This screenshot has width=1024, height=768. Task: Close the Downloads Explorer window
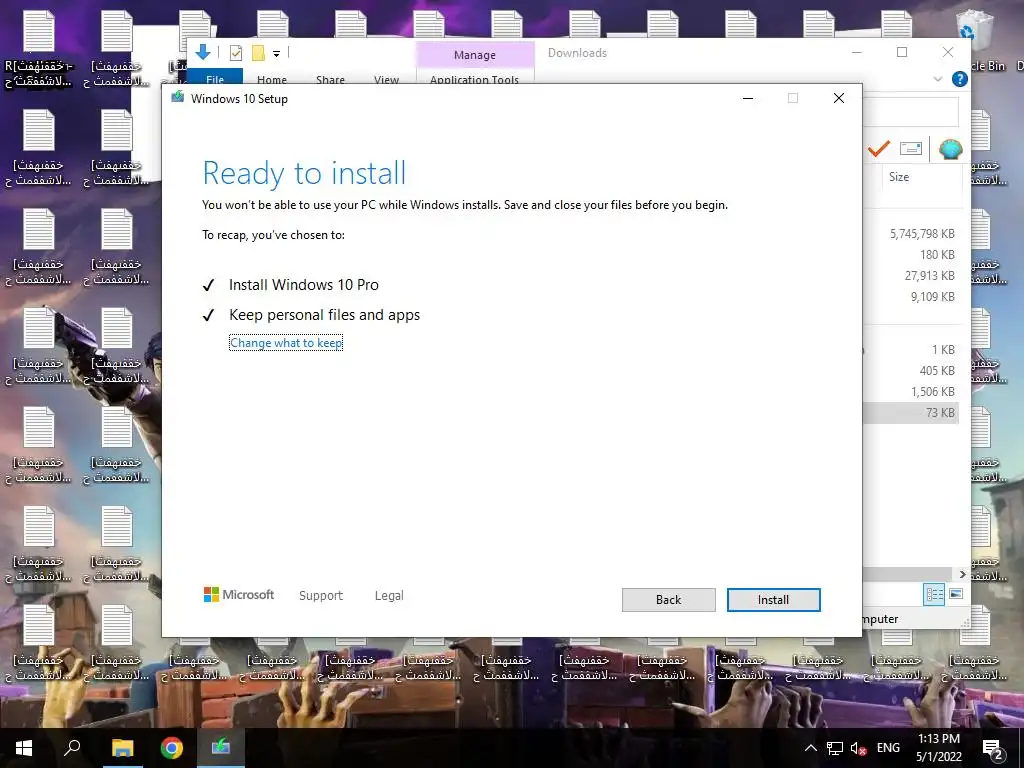pyautogui.click(x=948, y=52)
